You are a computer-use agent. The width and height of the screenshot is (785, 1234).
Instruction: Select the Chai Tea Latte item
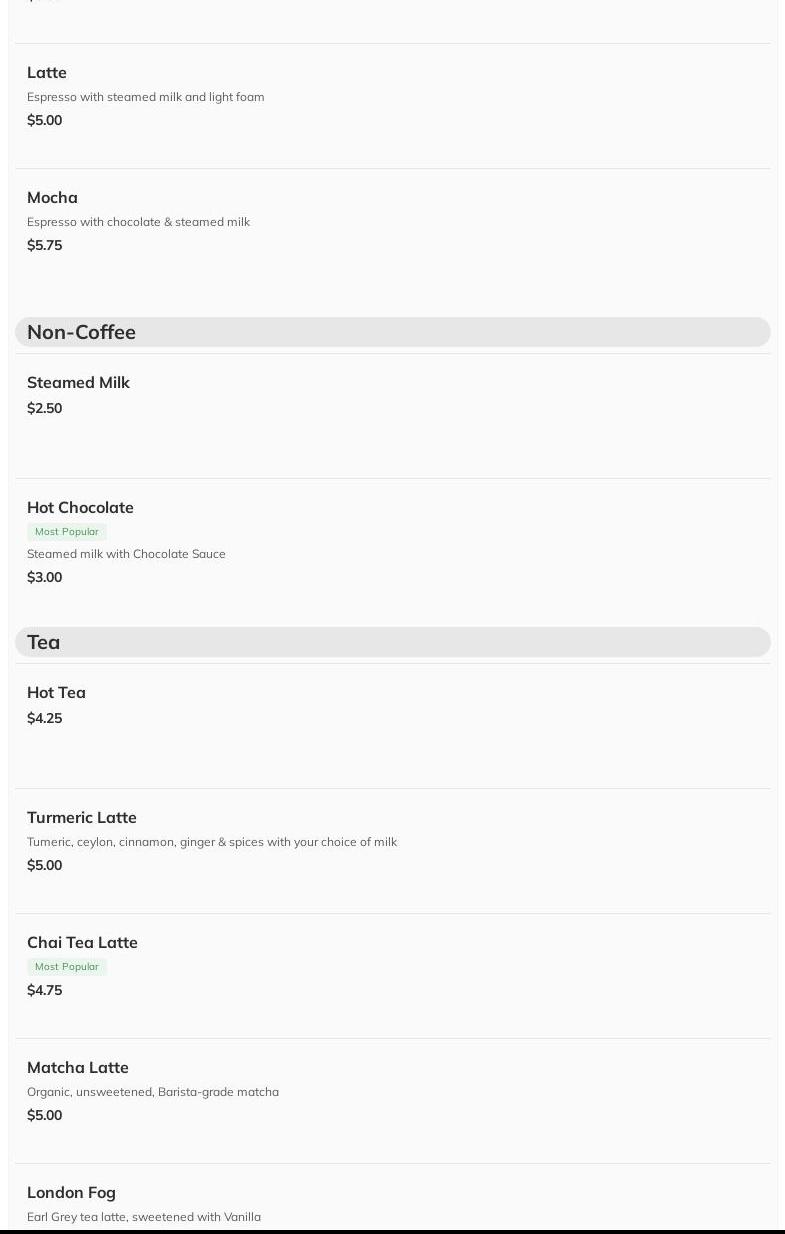(x=82, y=942)
